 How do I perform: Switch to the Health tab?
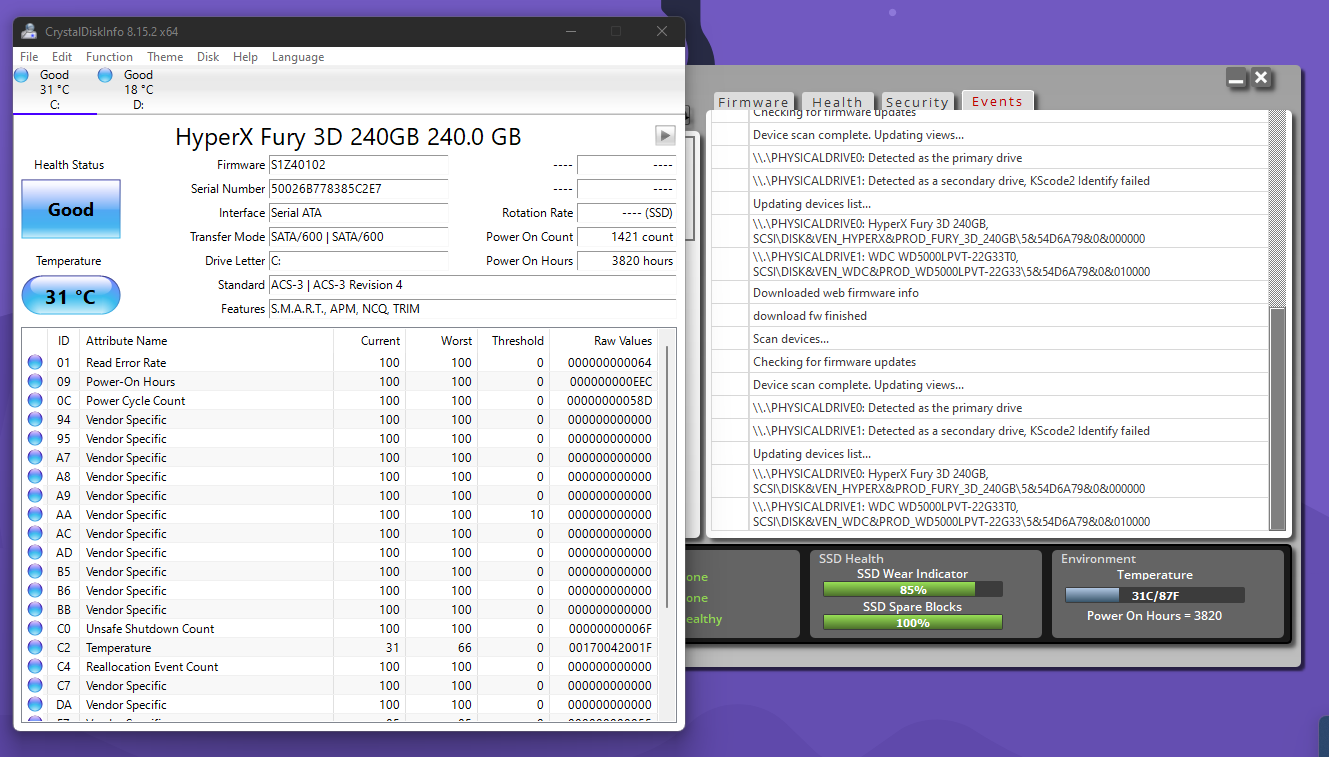point(837,102)
